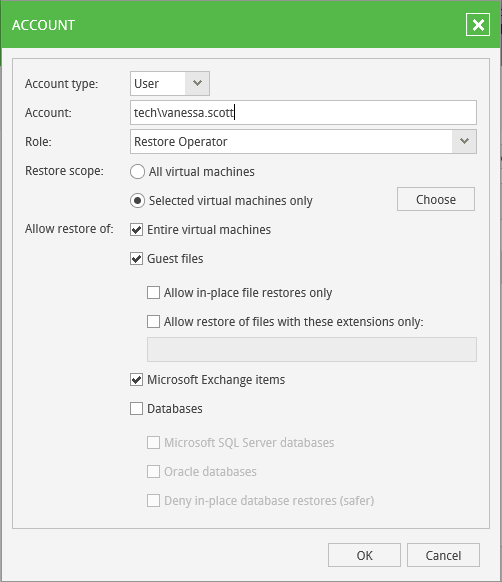Click the Oracle databases checkbox
This screenshot has height=582, width=502.
pyautogui.click(x=153, y=471)
